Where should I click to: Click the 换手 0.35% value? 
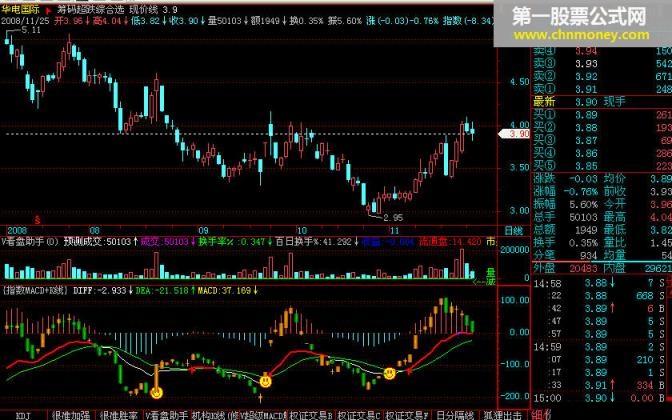pyautogui.click(x=583, y=243)
